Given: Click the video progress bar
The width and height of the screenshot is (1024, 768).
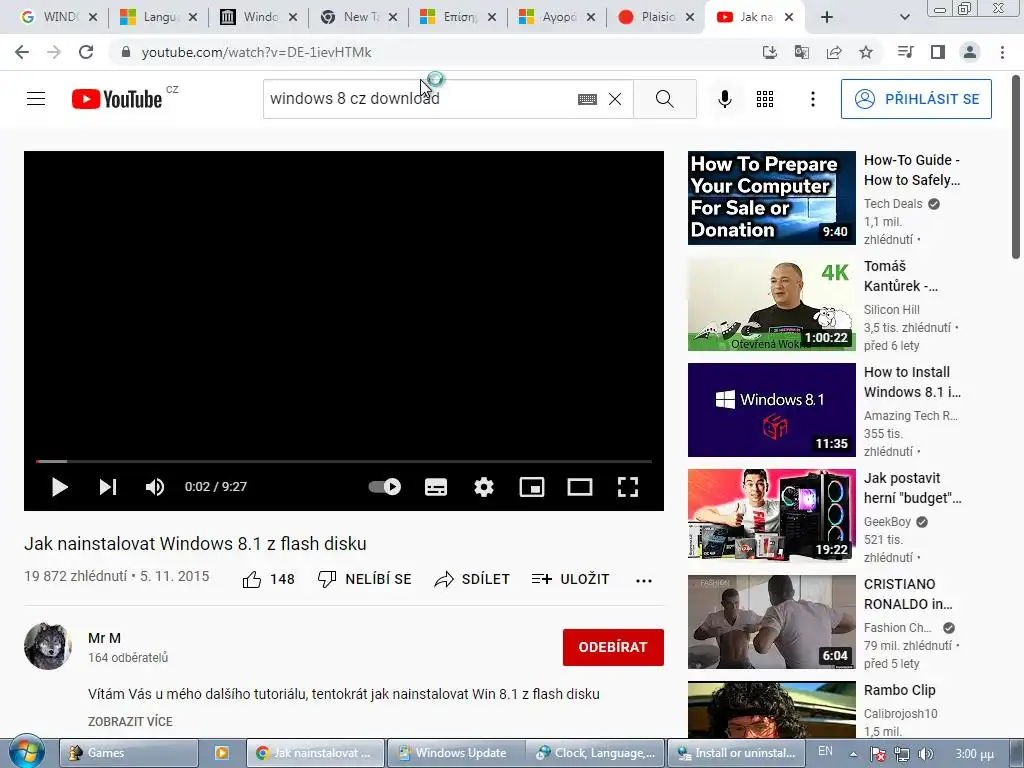Looking at the screenshot, I should pyautogui.click(x=344, y=461).
